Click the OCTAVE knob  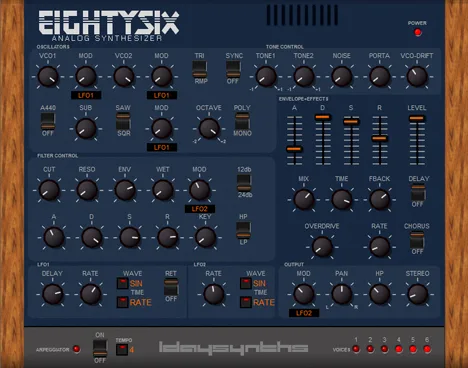click(209, 128)
